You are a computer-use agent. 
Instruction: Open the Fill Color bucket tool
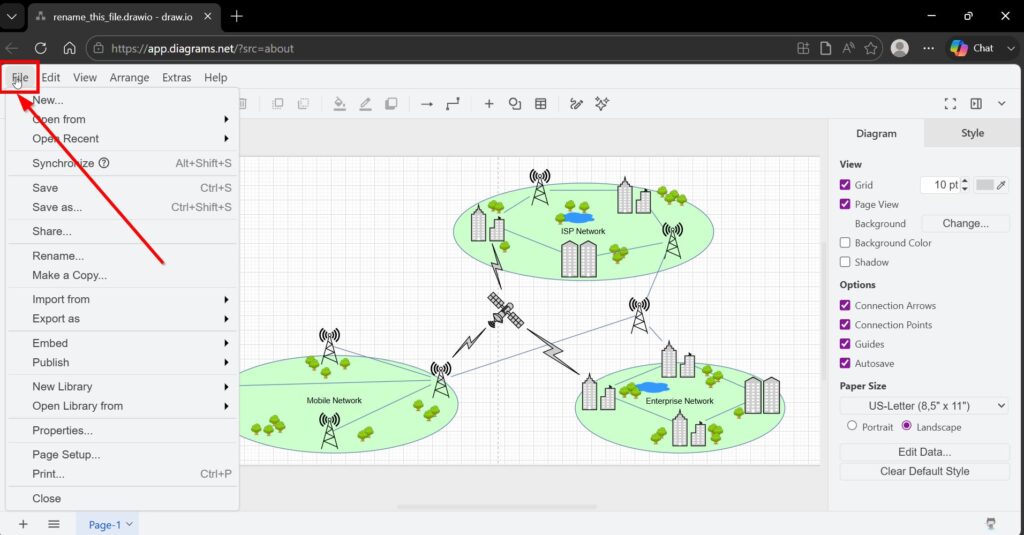(x=340, y=104)
